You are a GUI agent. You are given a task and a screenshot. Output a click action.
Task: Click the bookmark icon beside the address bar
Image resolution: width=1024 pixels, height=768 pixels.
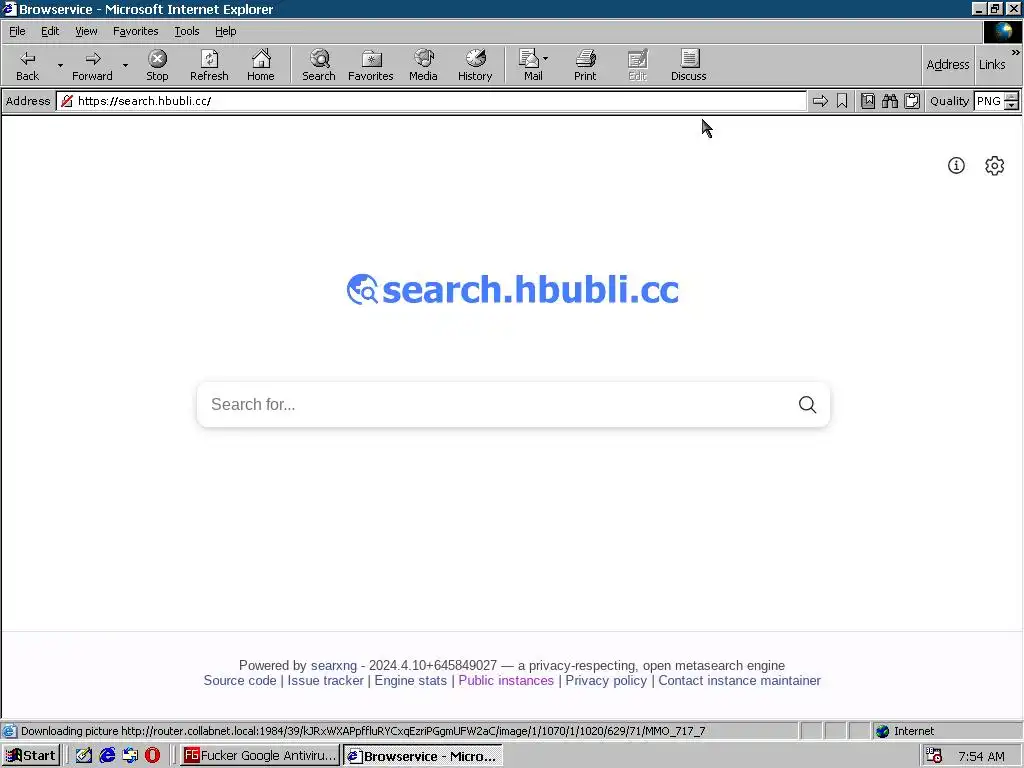[842, 101]
